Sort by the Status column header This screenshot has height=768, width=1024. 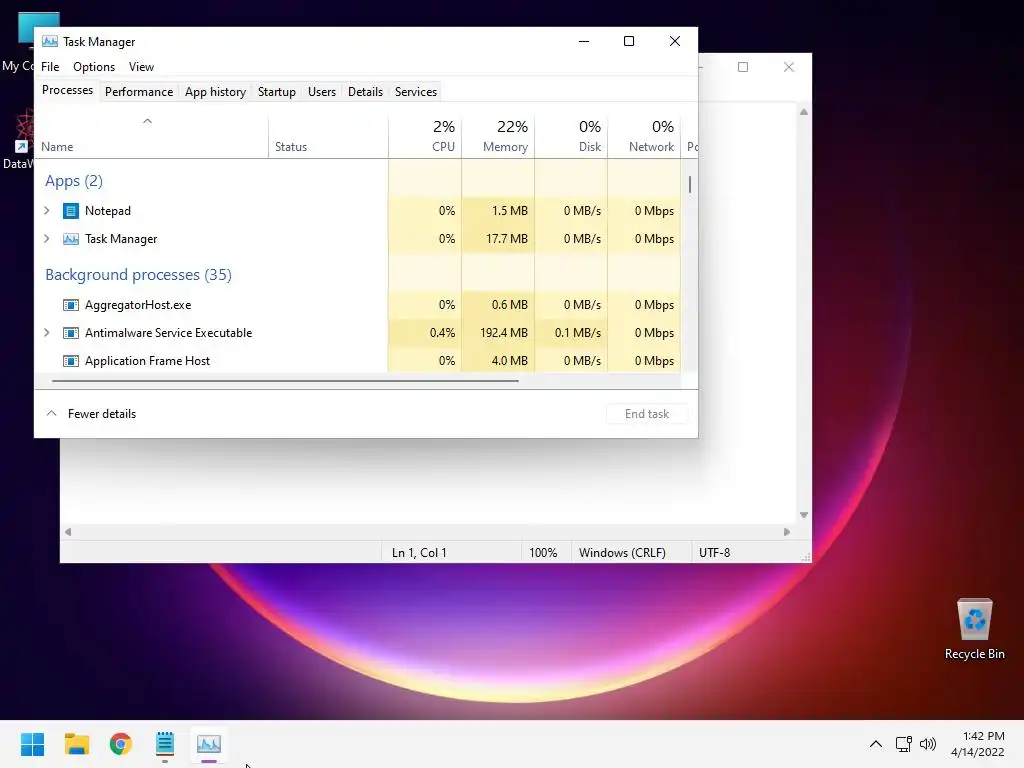(328, 137)
